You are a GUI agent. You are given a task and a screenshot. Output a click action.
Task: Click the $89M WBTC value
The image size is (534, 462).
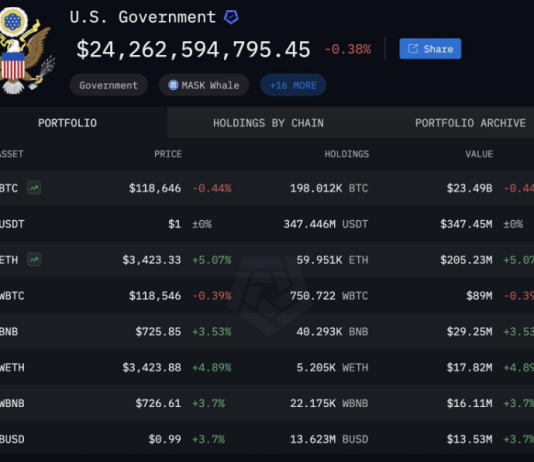(480, 296)
